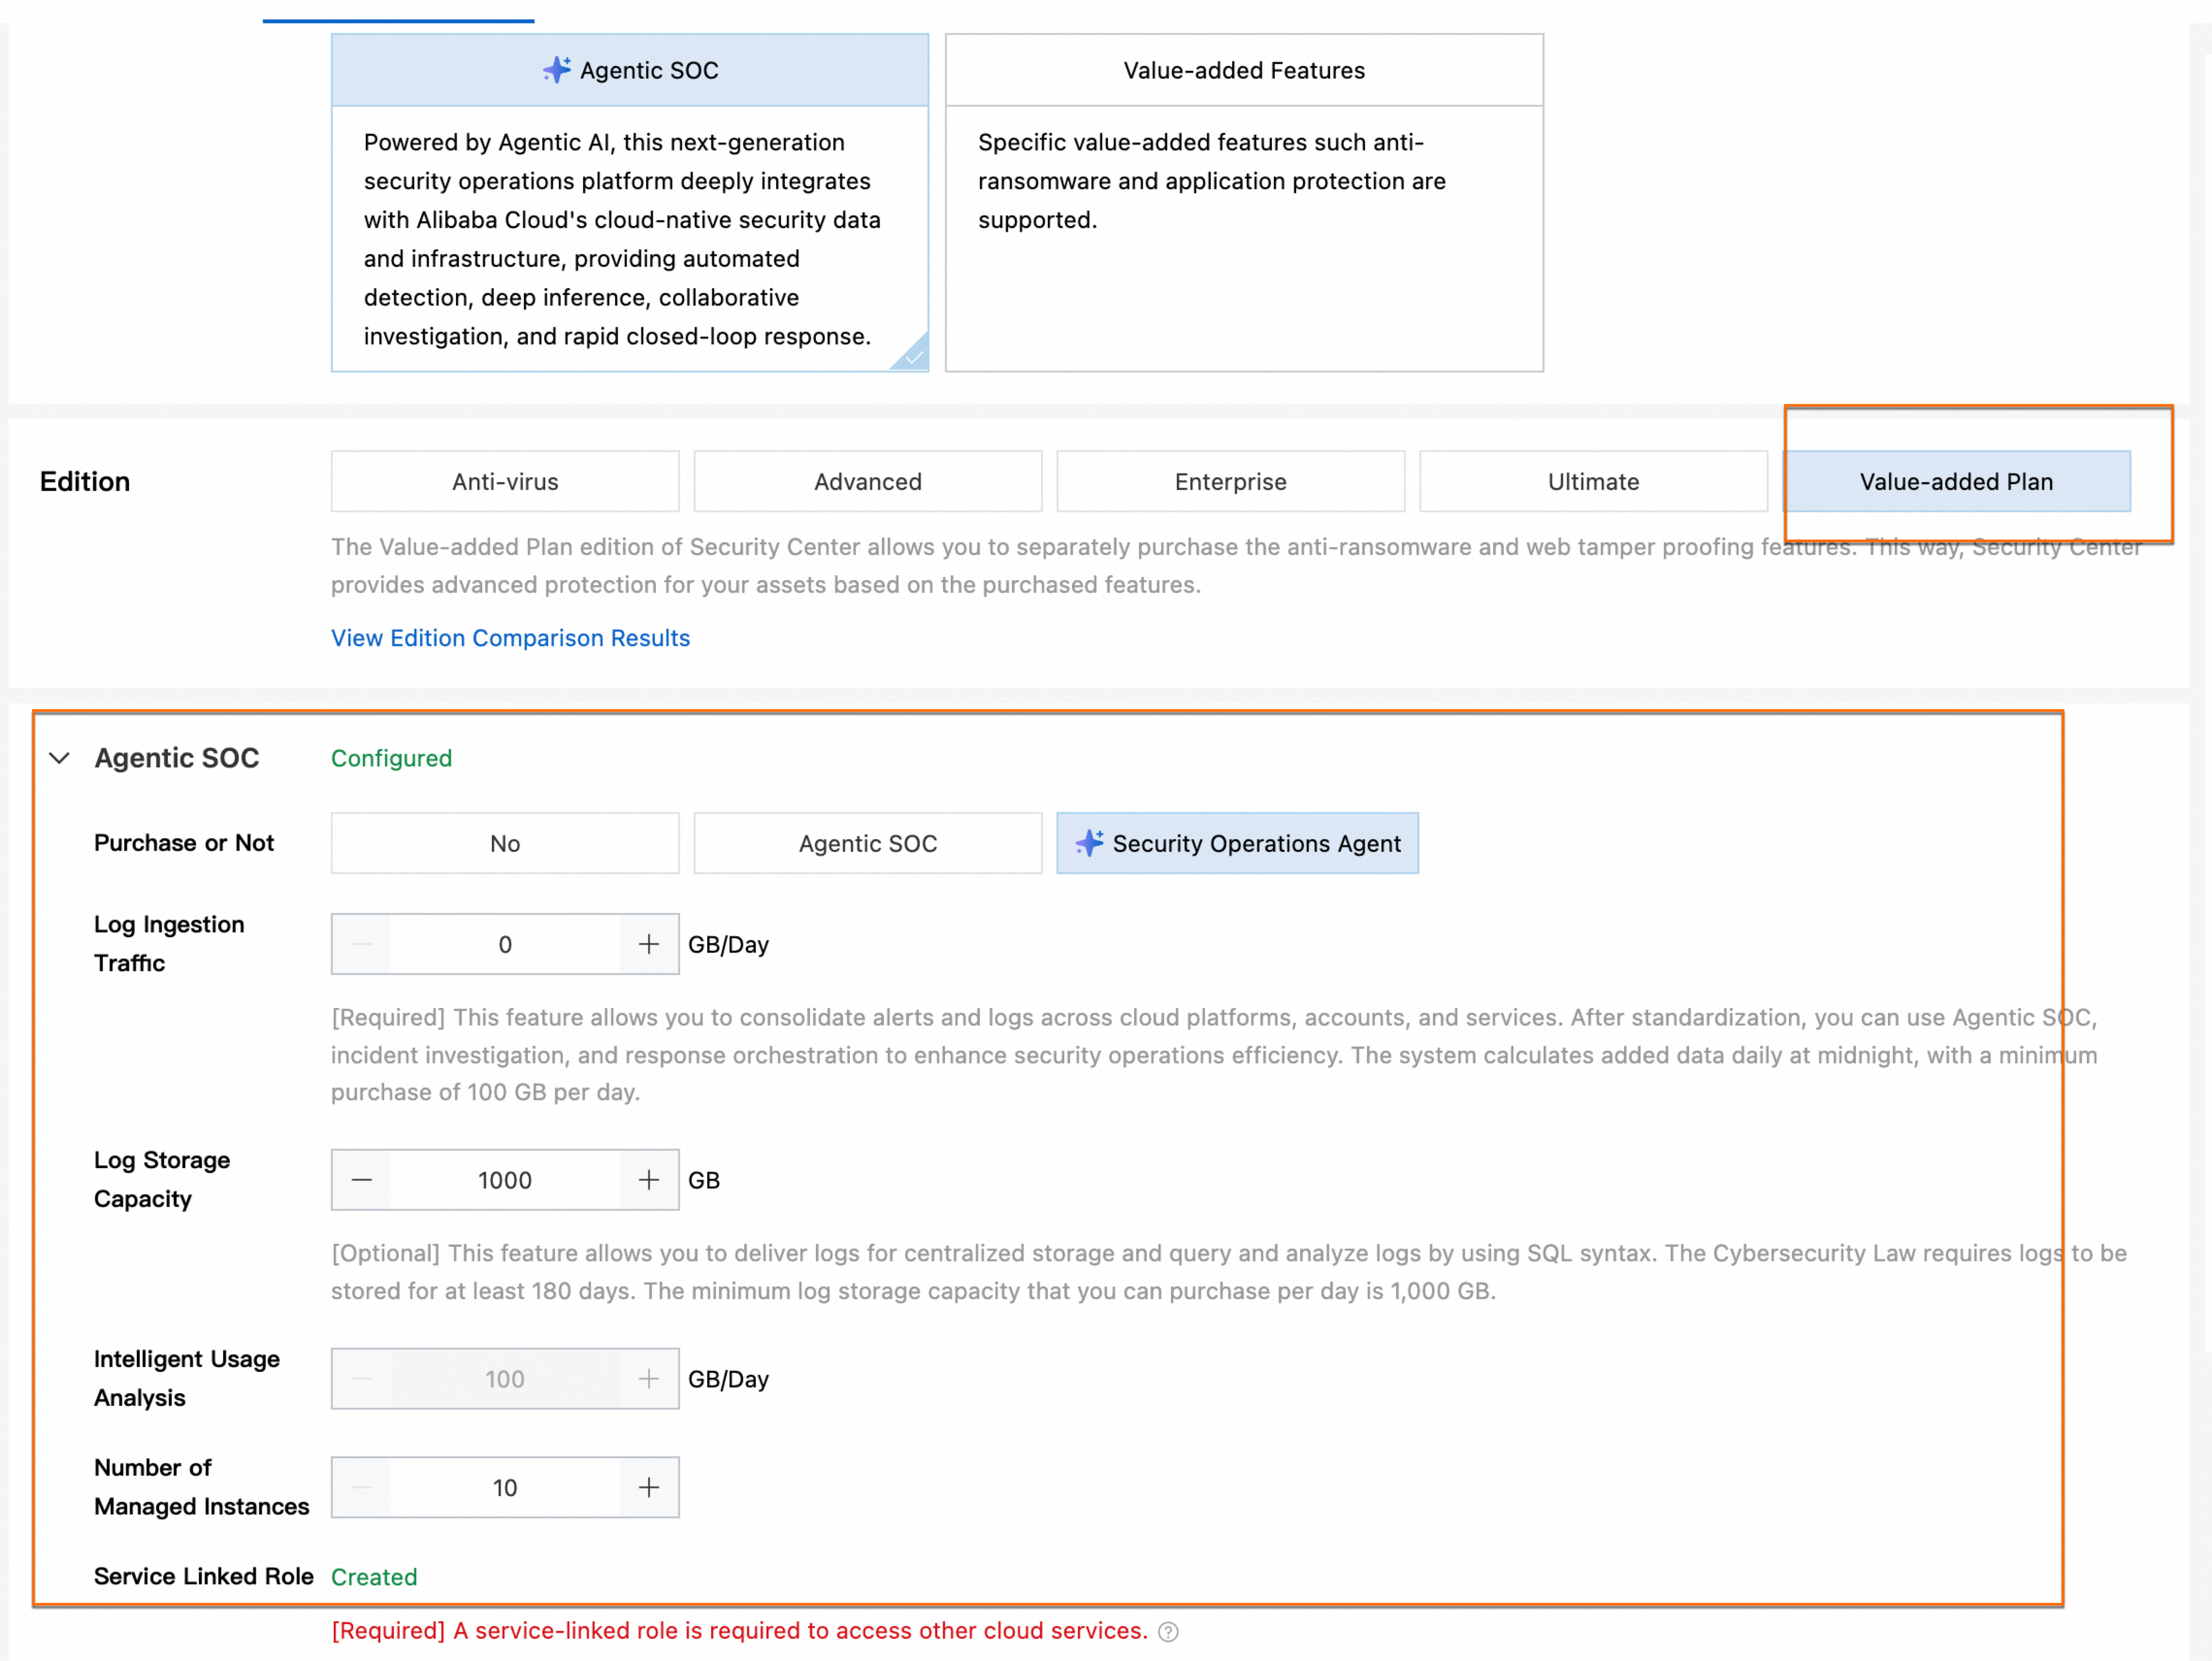Collapse the Agentic SOC section chevron
The image size is (2212, 1661).
[60, 758]
